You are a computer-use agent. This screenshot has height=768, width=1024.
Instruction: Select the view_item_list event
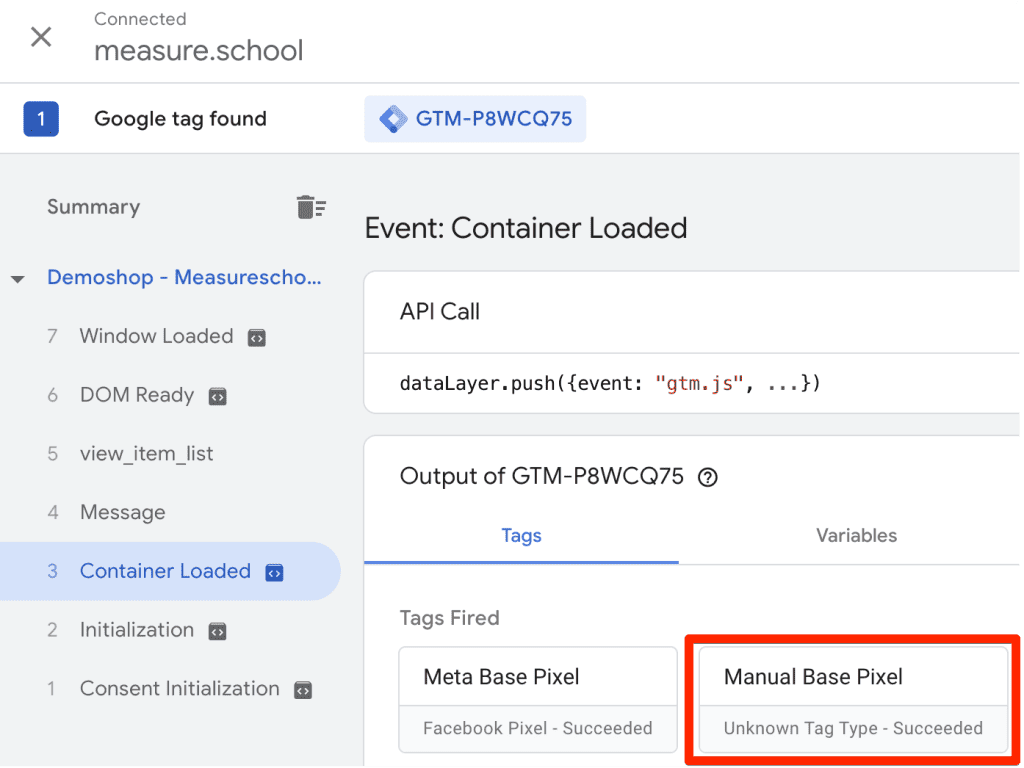(146, 453)
